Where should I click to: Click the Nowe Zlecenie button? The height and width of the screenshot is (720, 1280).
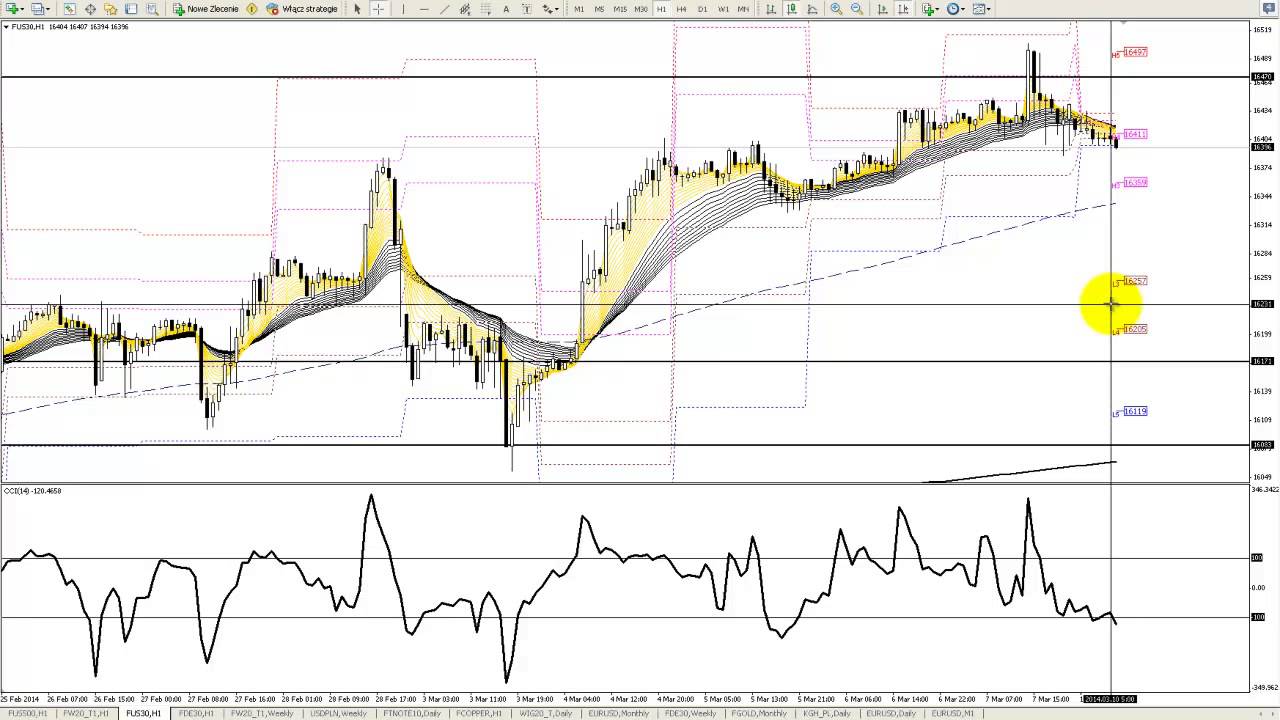coord(206,9)
